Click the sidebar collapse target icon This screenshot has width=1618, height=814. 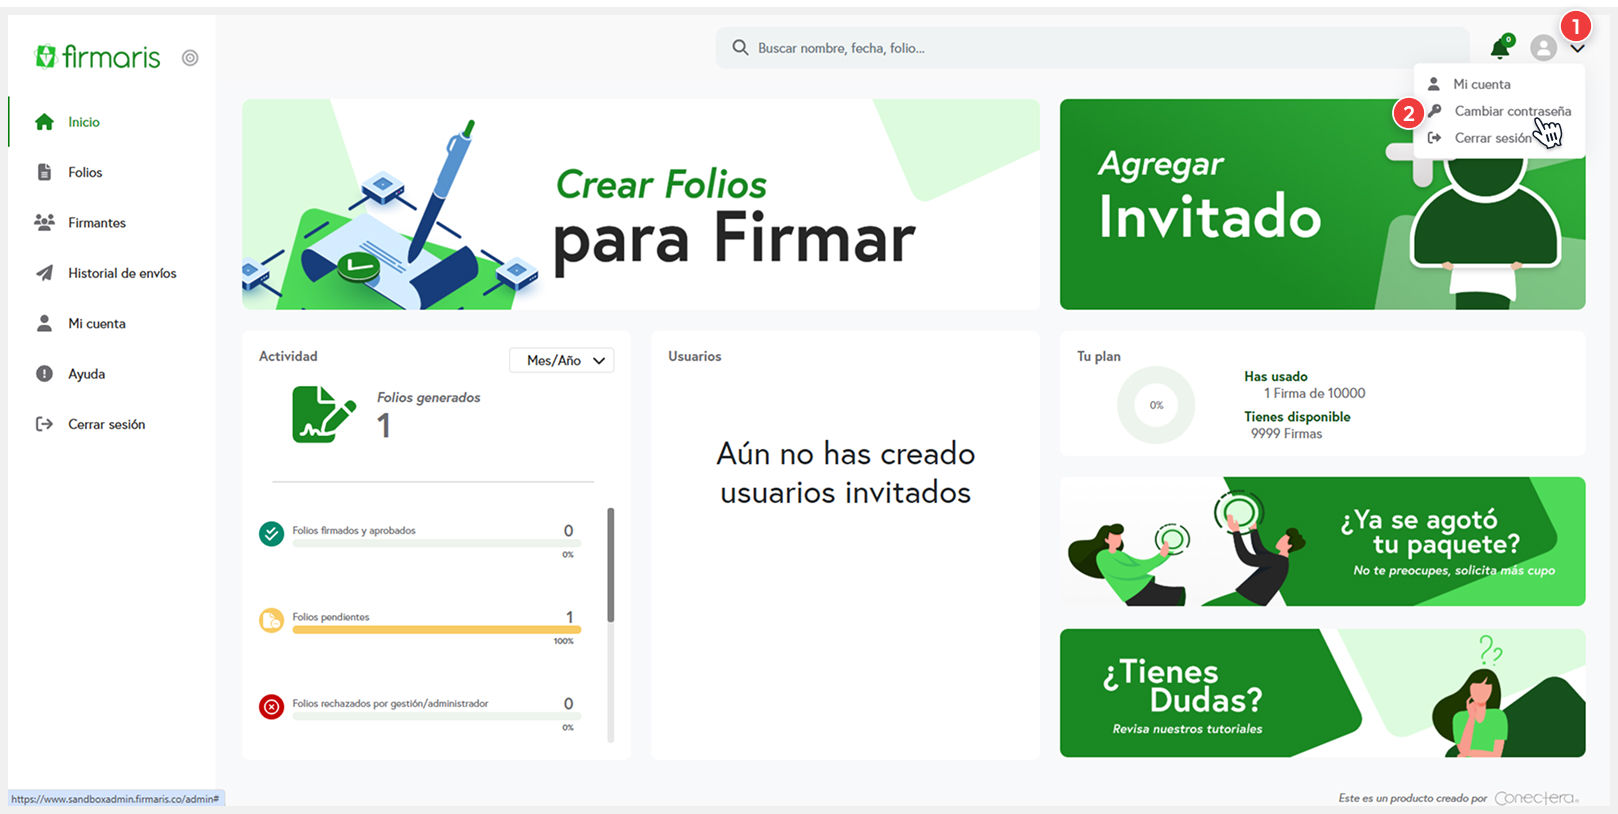point(190,58)
